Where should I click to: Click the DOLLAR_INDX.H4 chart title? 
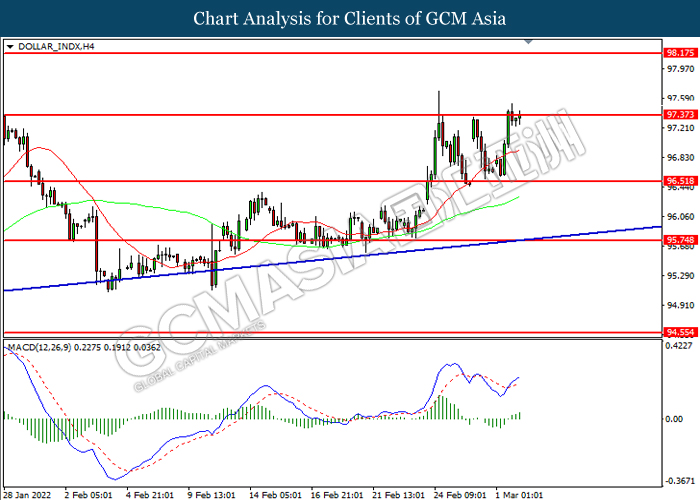click(x=56, y=46)
